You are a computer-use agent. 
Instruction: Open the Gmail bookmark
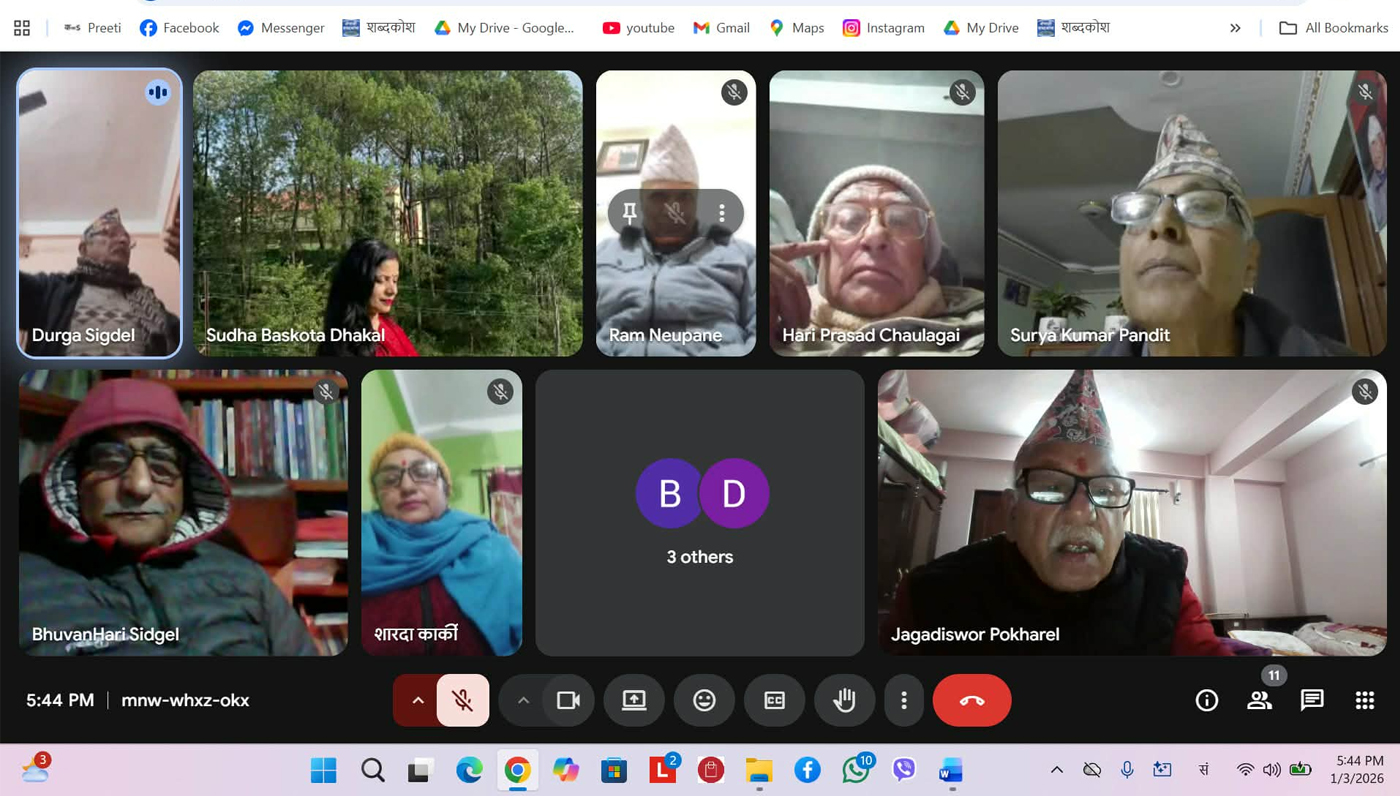(721, 28)
